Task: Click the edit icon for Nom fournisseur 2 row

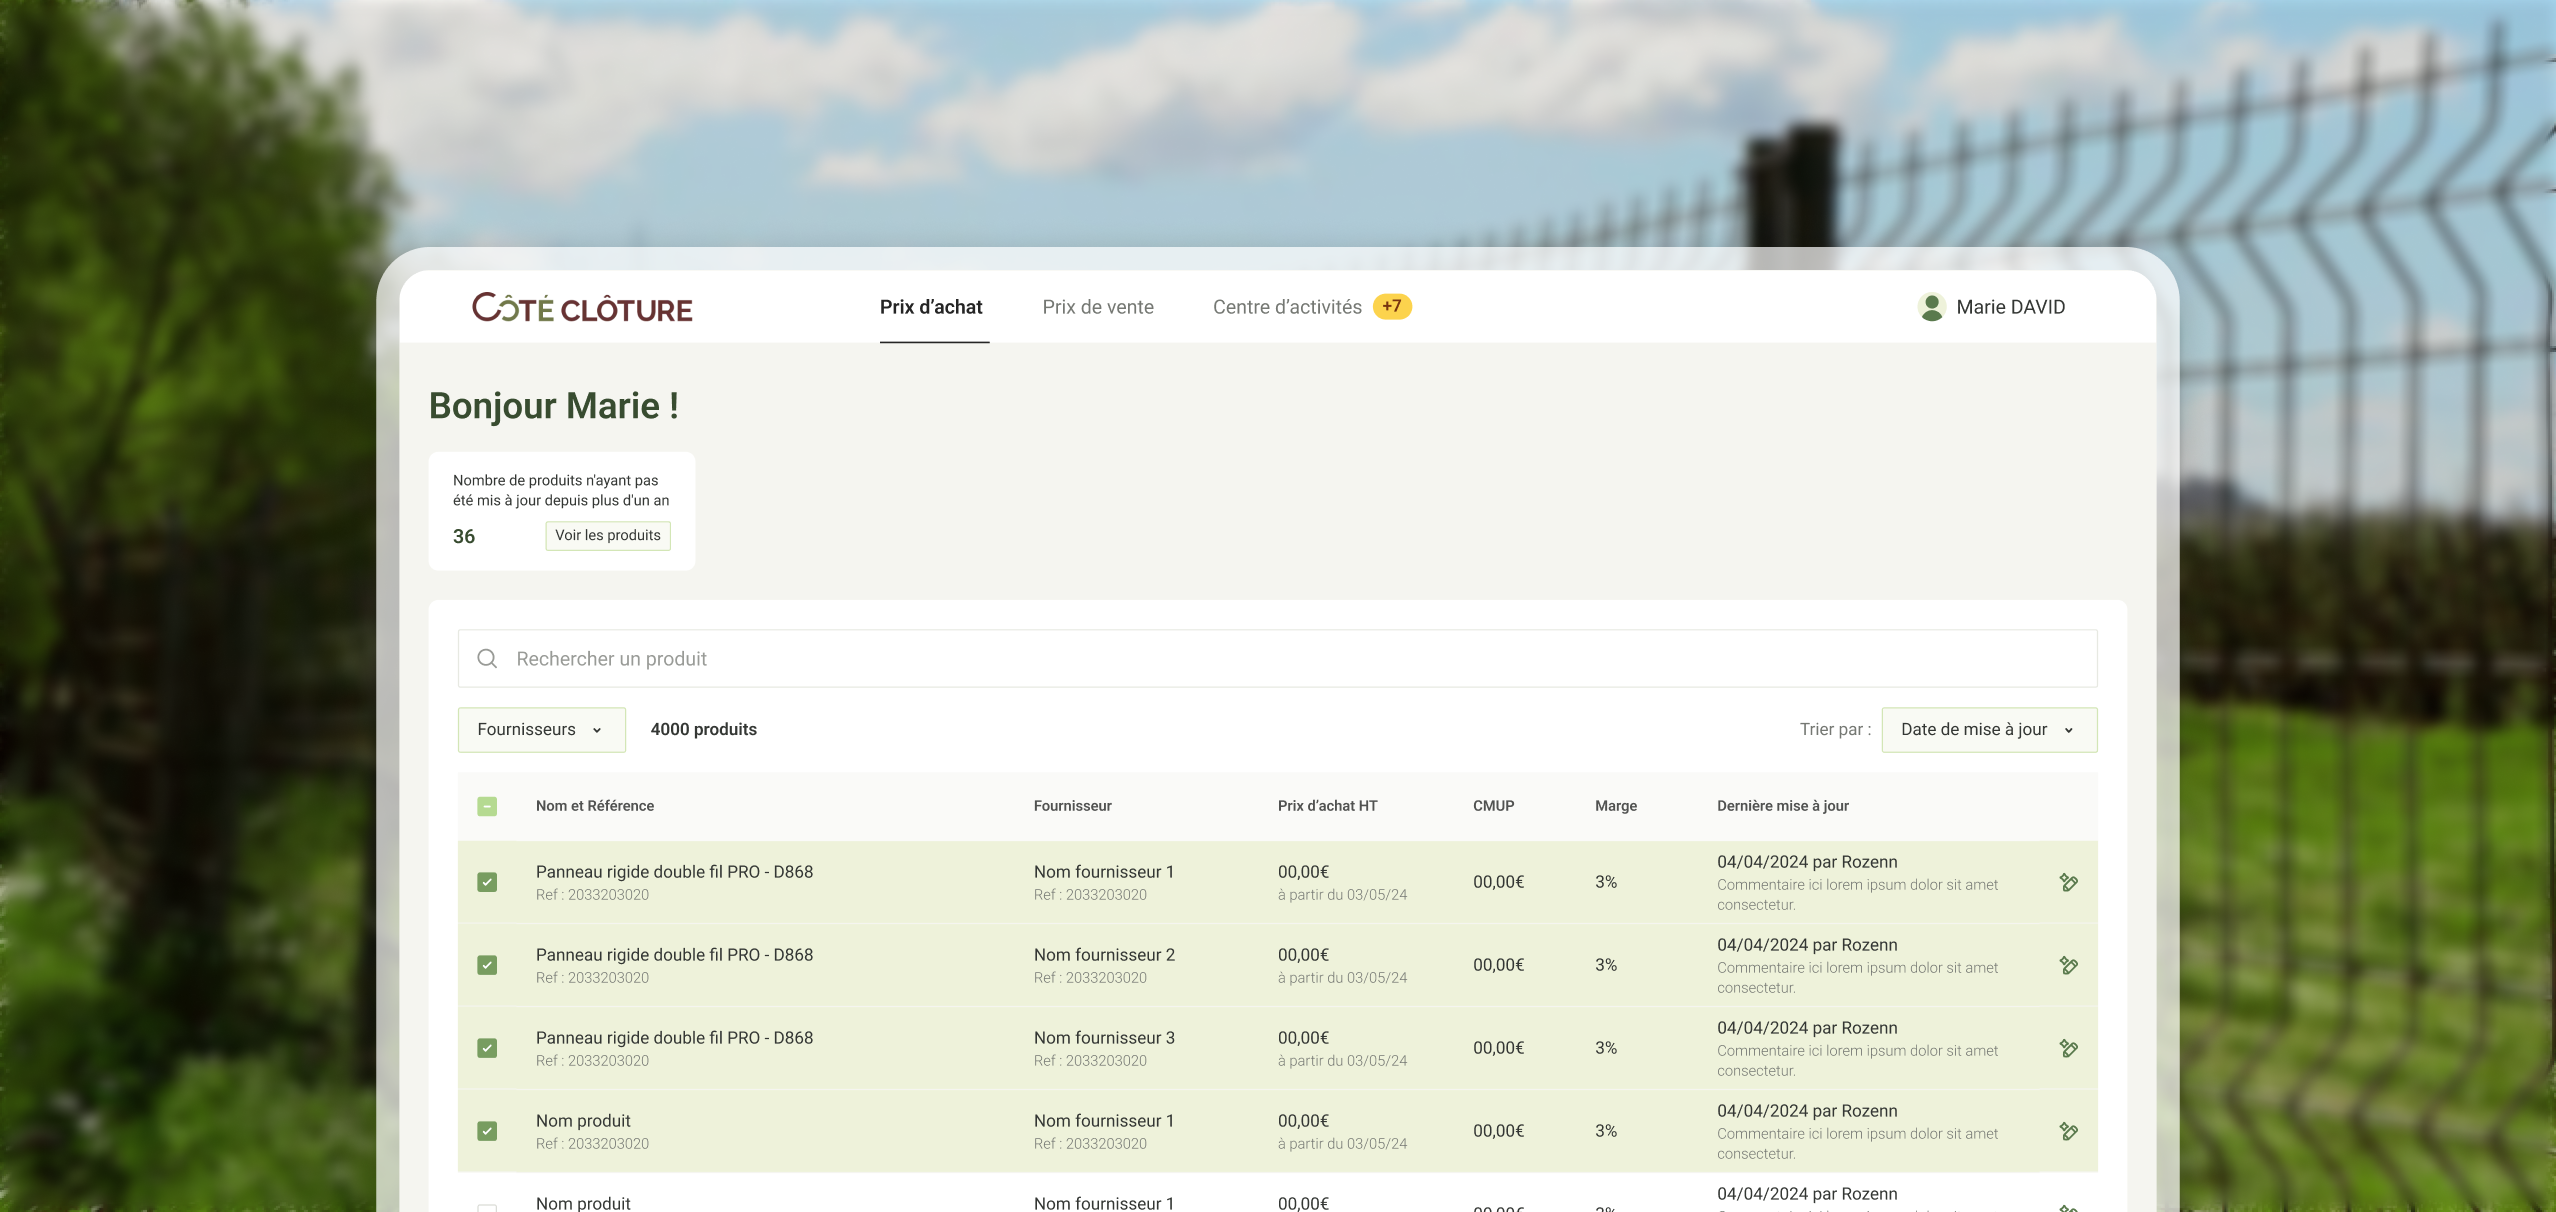Action: tap(2069, 965)
